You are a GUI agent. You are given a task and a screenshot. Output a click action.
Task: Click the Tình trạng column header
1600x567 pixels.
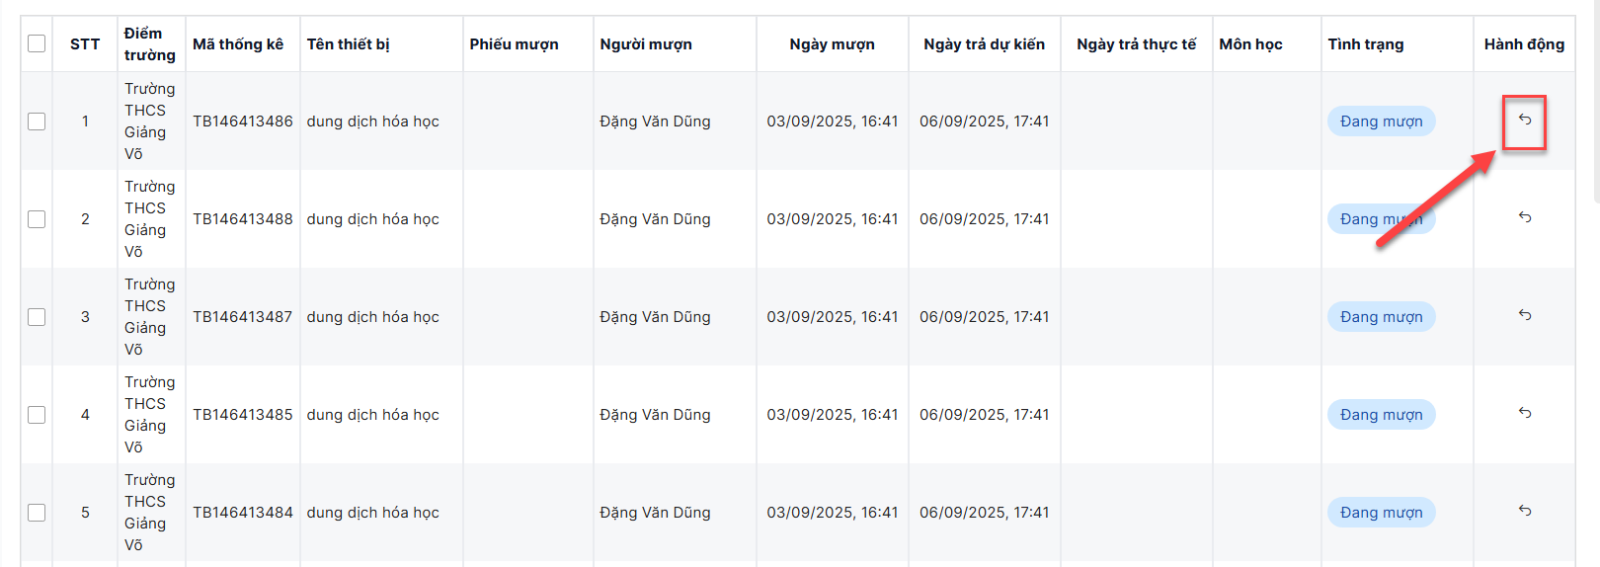[x=1365, y=44]
